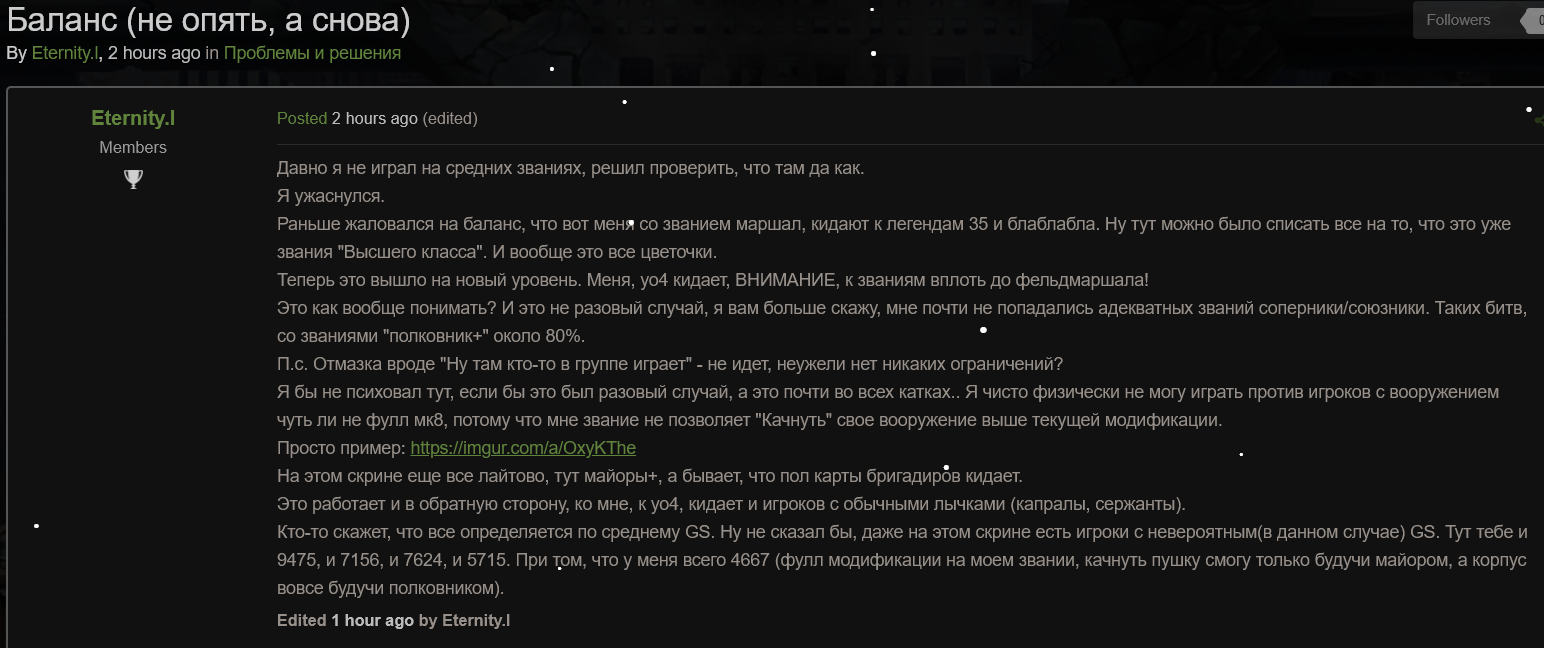Click the 'Posted' label above the message
1544x648 pixels.
[300, 118]
